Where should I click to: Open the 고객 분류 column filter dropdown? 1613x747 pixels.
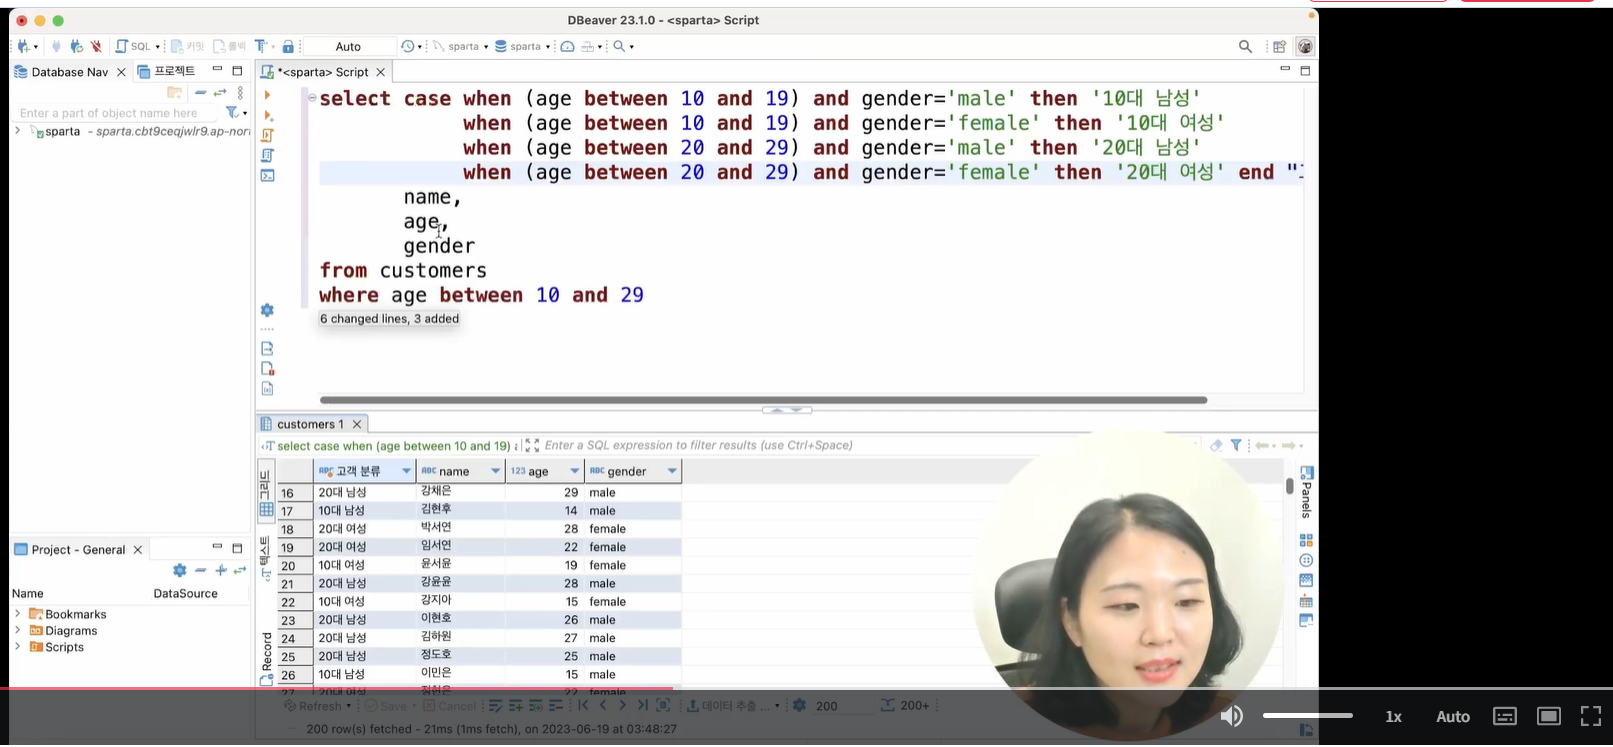406,471
